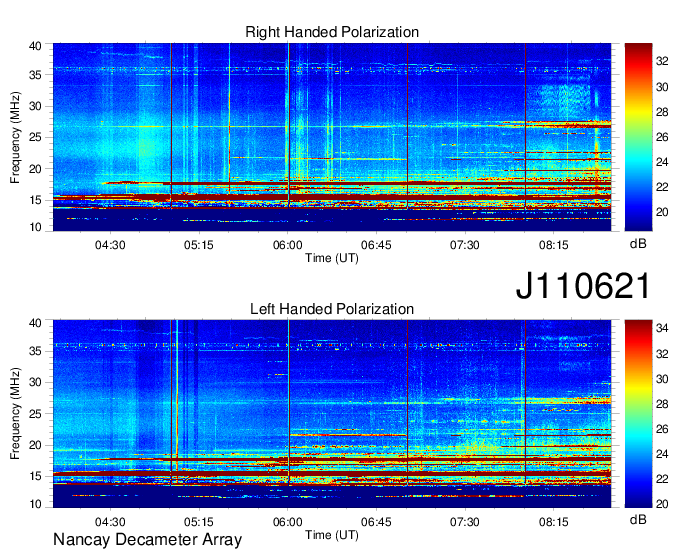
Task: Click the dB unit label under top colorbar
Action: [638, 244]
